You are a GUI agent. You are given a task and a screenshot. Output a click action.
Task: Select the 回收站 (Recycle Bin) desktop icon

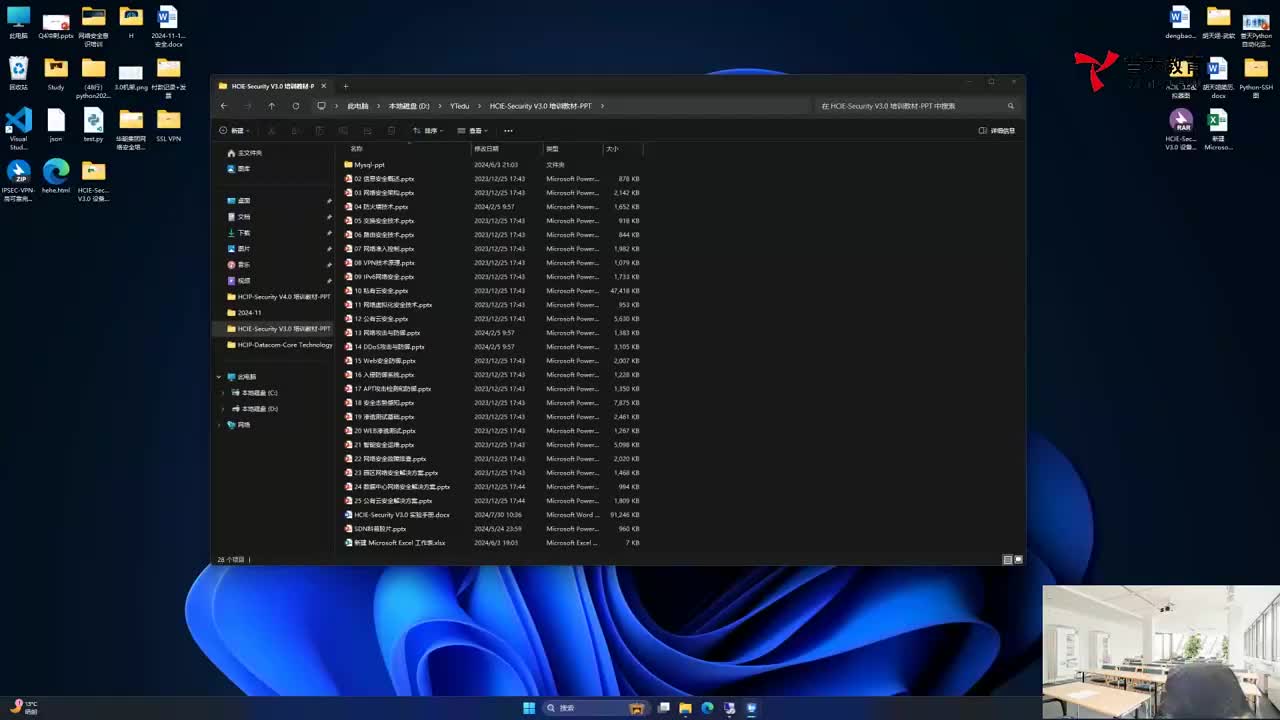click(18, 73)
